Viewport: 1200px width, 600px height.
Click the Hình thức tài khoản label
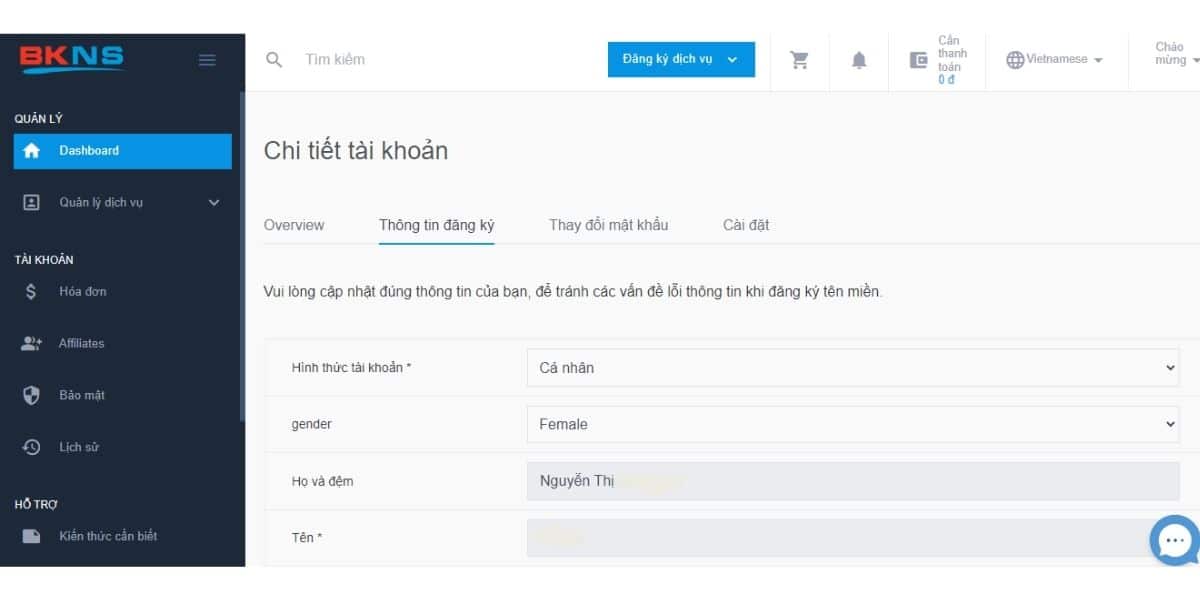(x=352, y=367)
